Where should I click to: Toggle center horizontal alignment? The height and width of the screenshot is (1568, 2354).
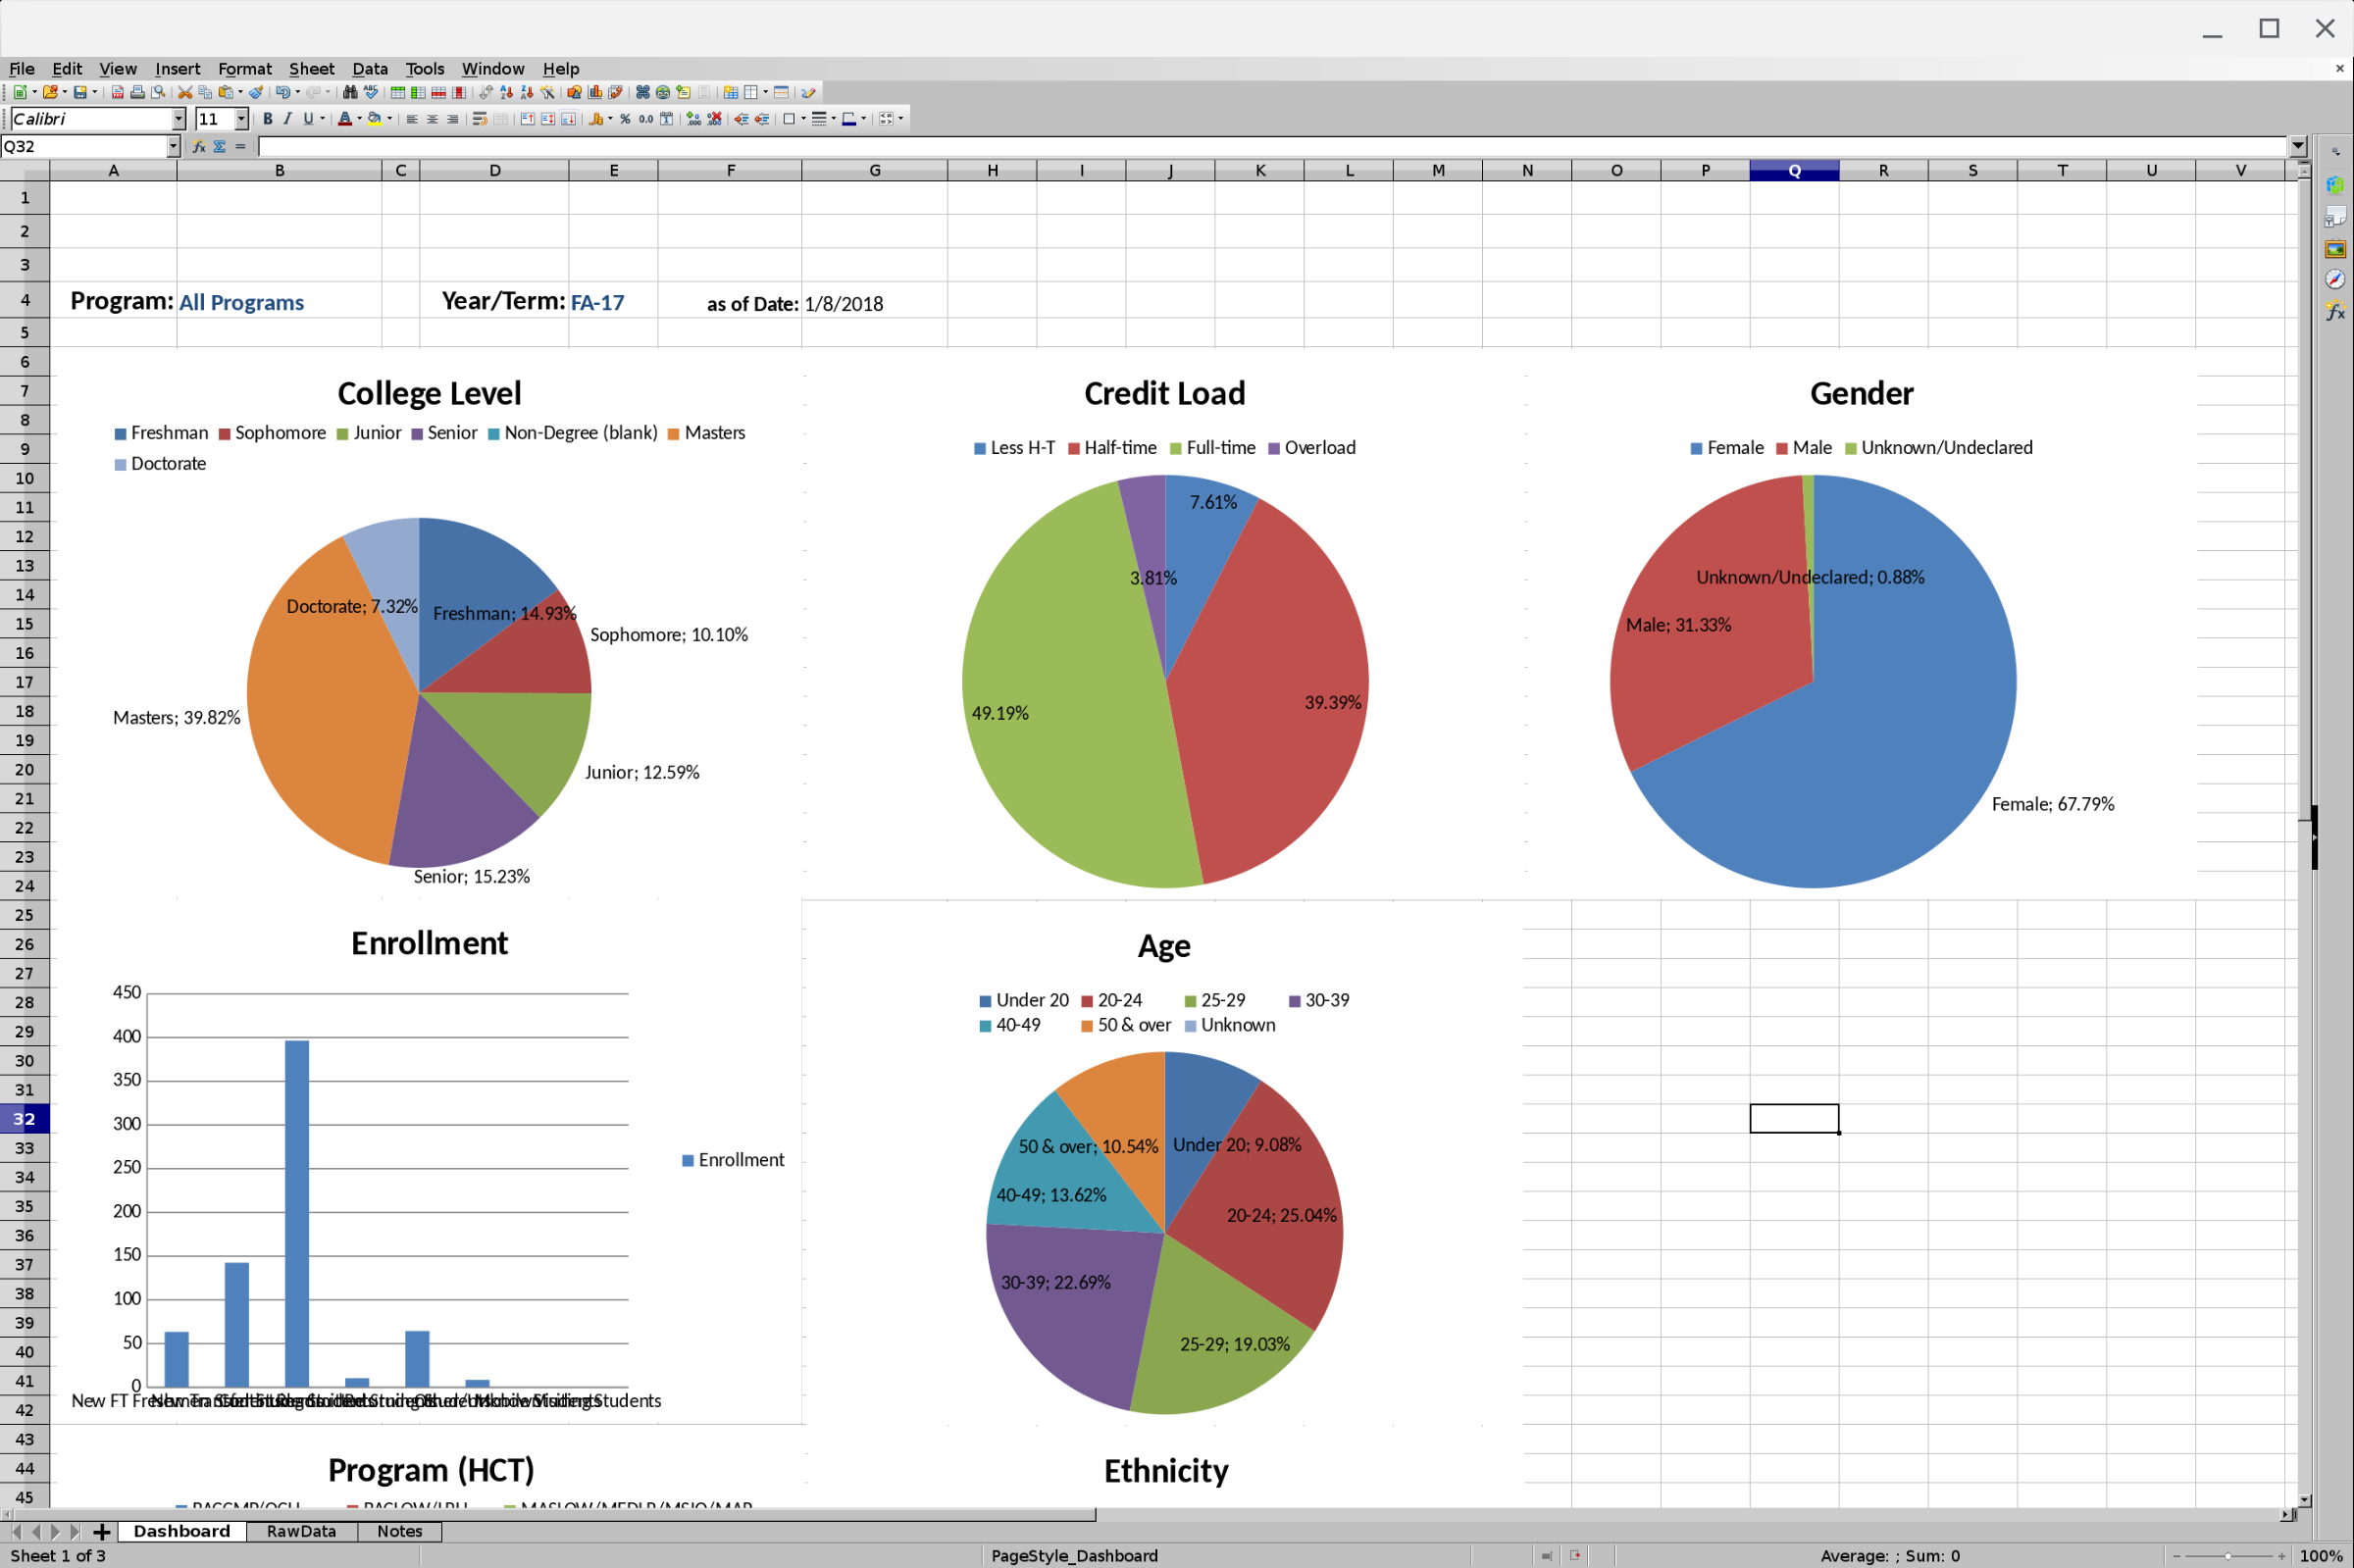click(432, 119)
